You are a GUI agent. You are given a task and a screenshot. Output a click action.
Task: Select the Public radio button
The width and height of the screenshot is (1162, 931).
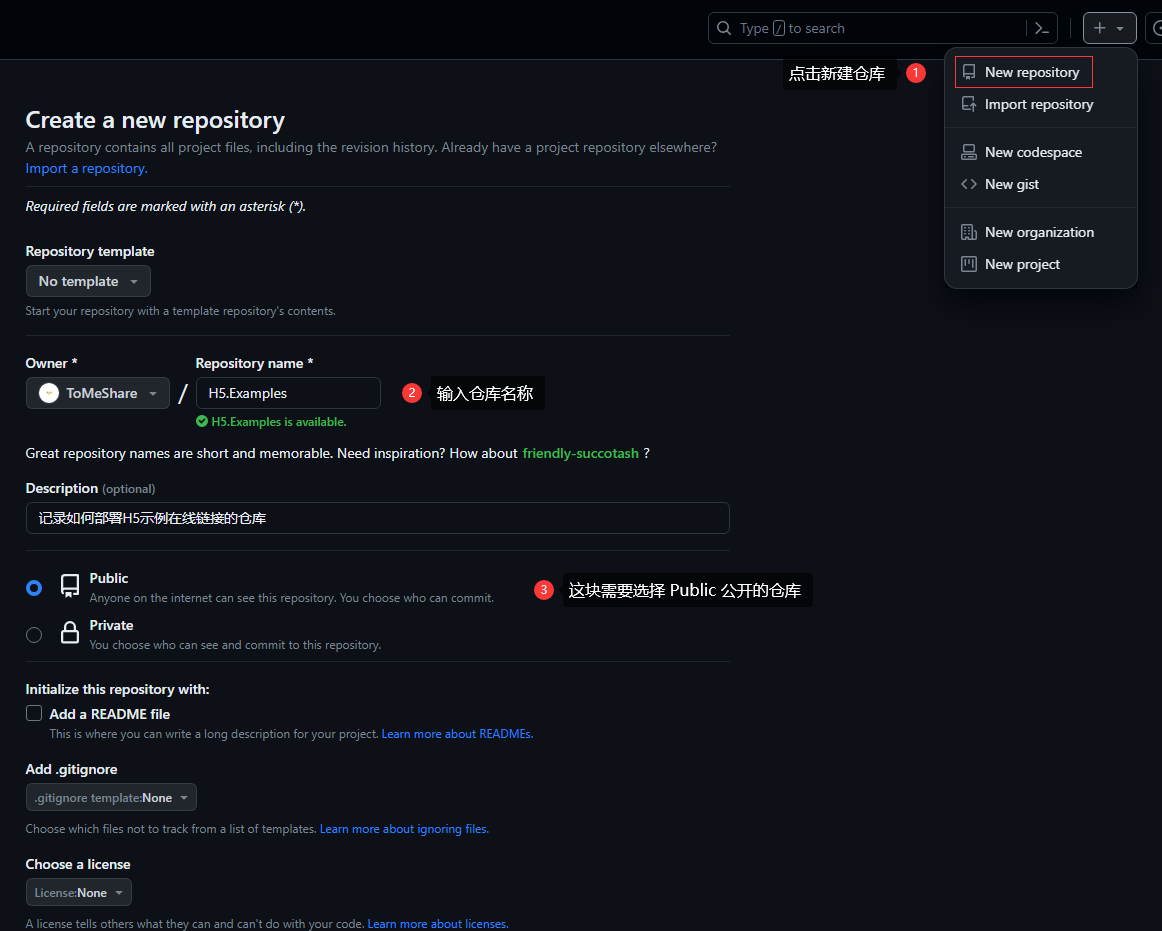pyautogui.click(x=34, y=588)
